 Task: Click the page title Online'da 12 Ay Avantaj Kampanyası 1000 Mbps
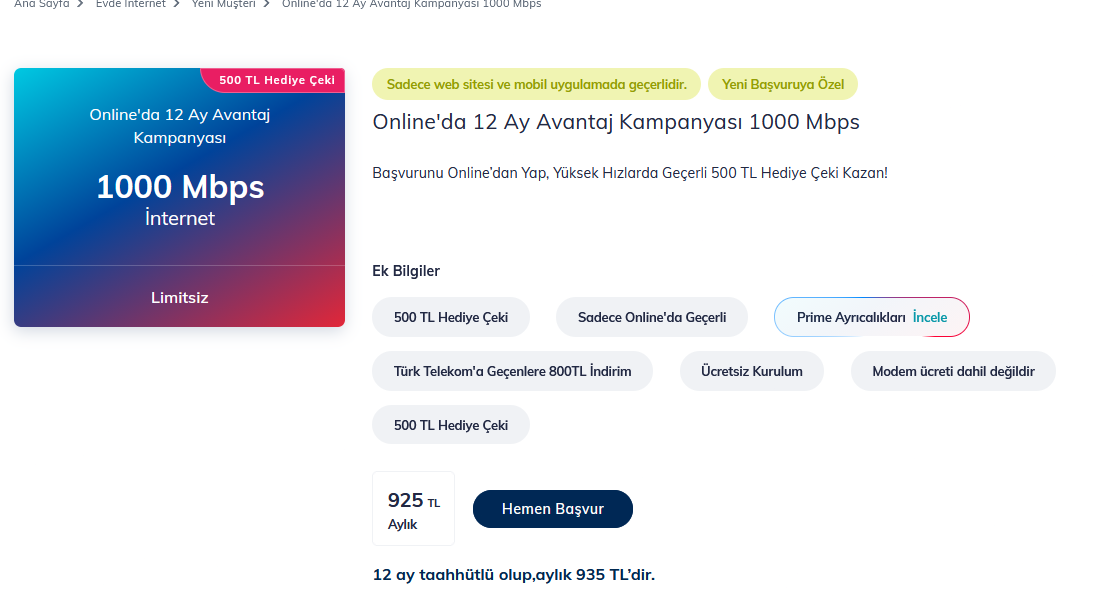coord(616,122)
